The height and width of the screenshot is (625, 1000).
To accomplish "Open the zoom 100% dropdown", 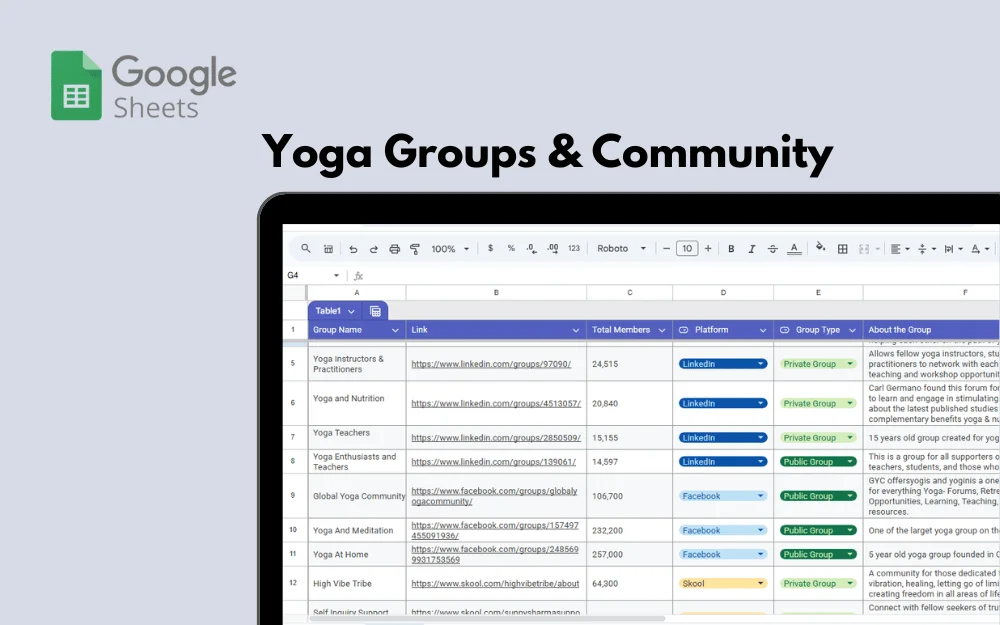I will (x=450, y=249).
